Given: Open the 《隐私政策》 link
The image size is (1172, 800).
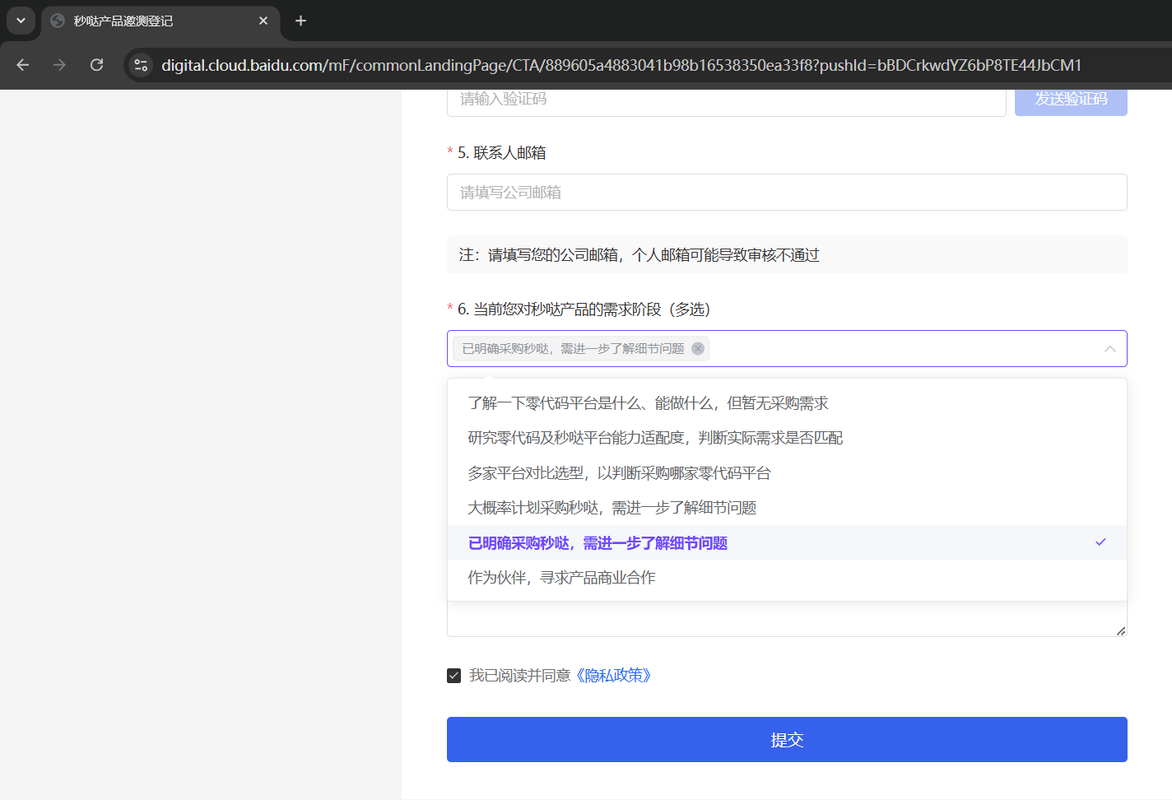Looking at the screenshot, I should coord(613,676).
